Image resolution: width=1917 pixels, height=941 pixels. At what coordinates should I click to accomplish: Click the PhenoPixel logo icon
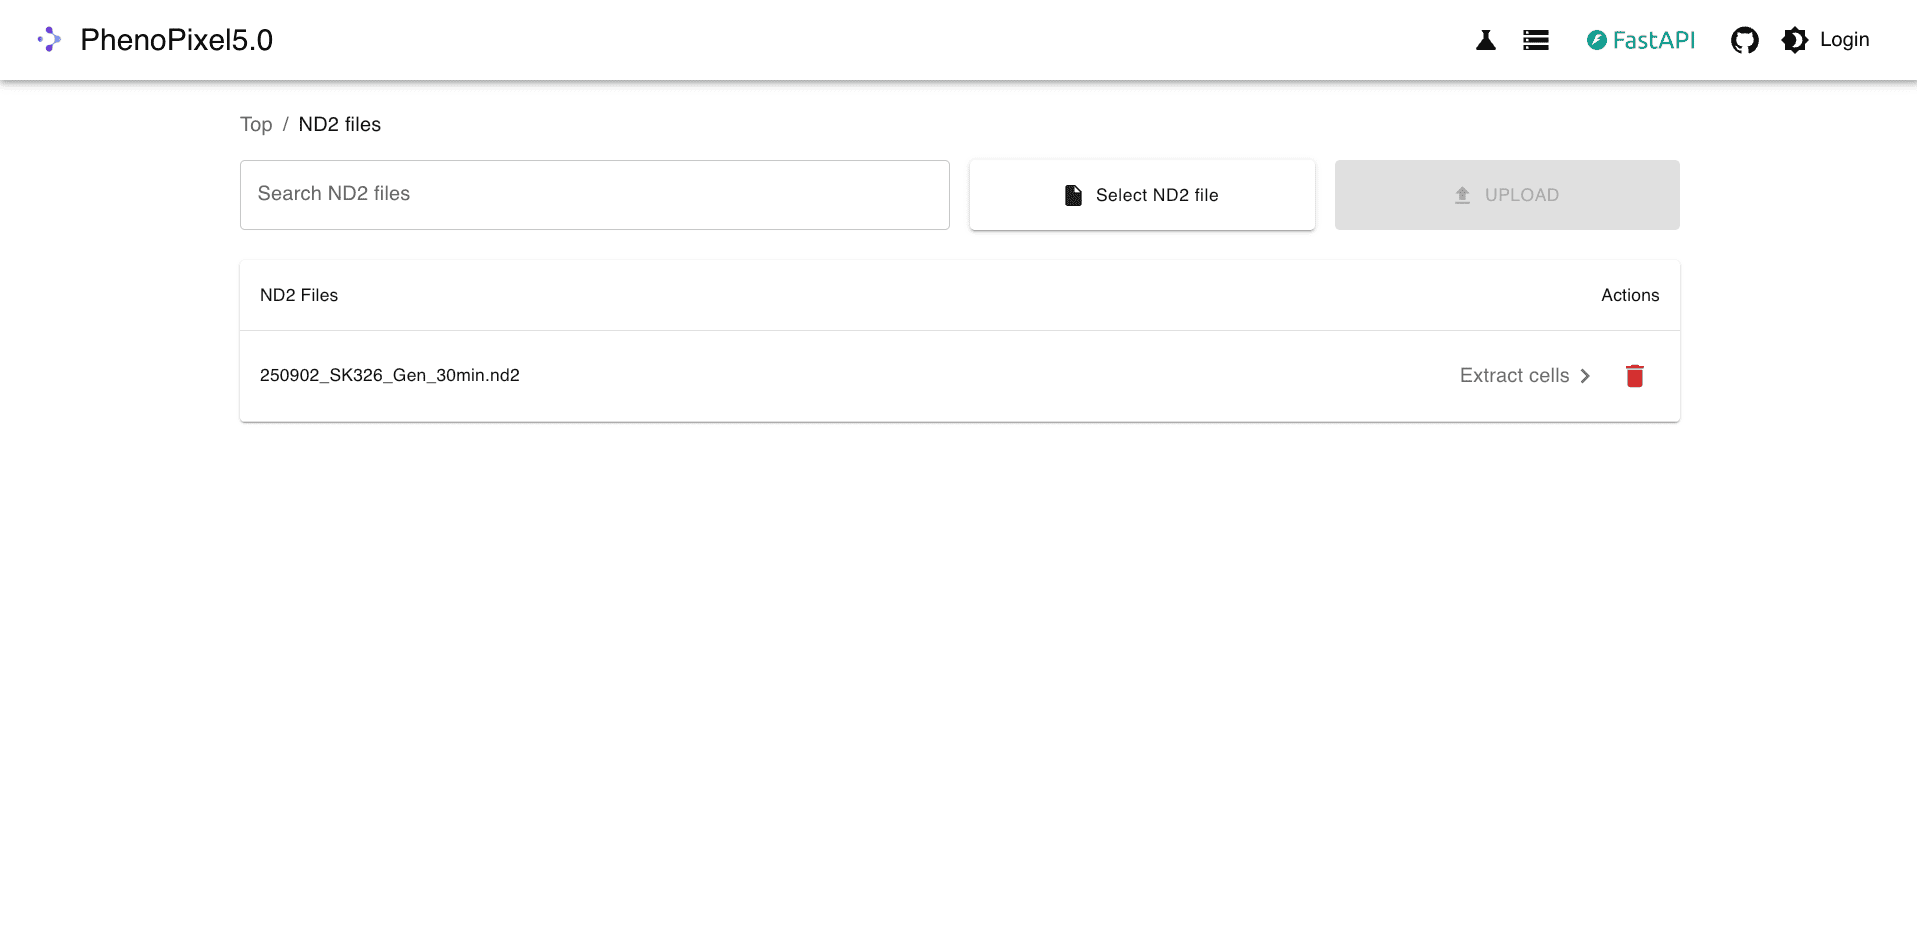pyautogui.click(x=49, y=40)
